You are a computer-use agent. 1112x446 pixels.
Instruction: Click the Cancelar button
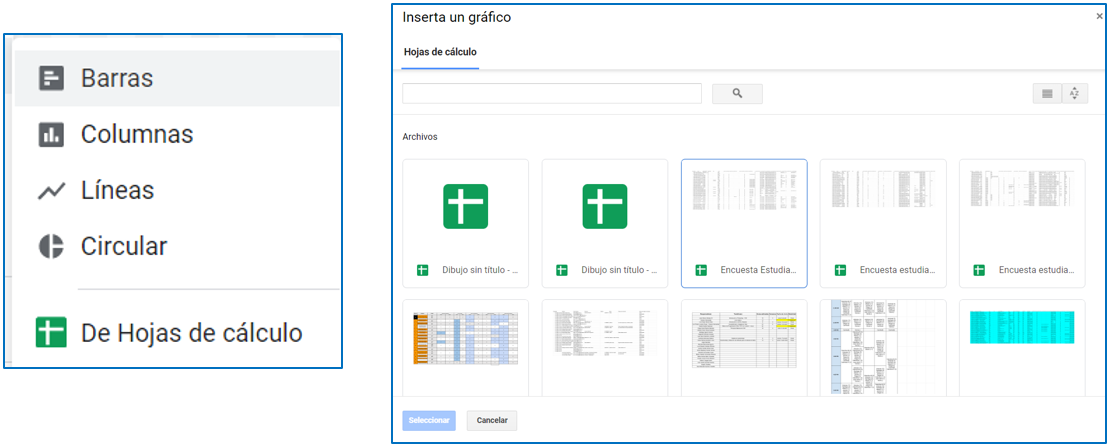(x=492, y=421)
